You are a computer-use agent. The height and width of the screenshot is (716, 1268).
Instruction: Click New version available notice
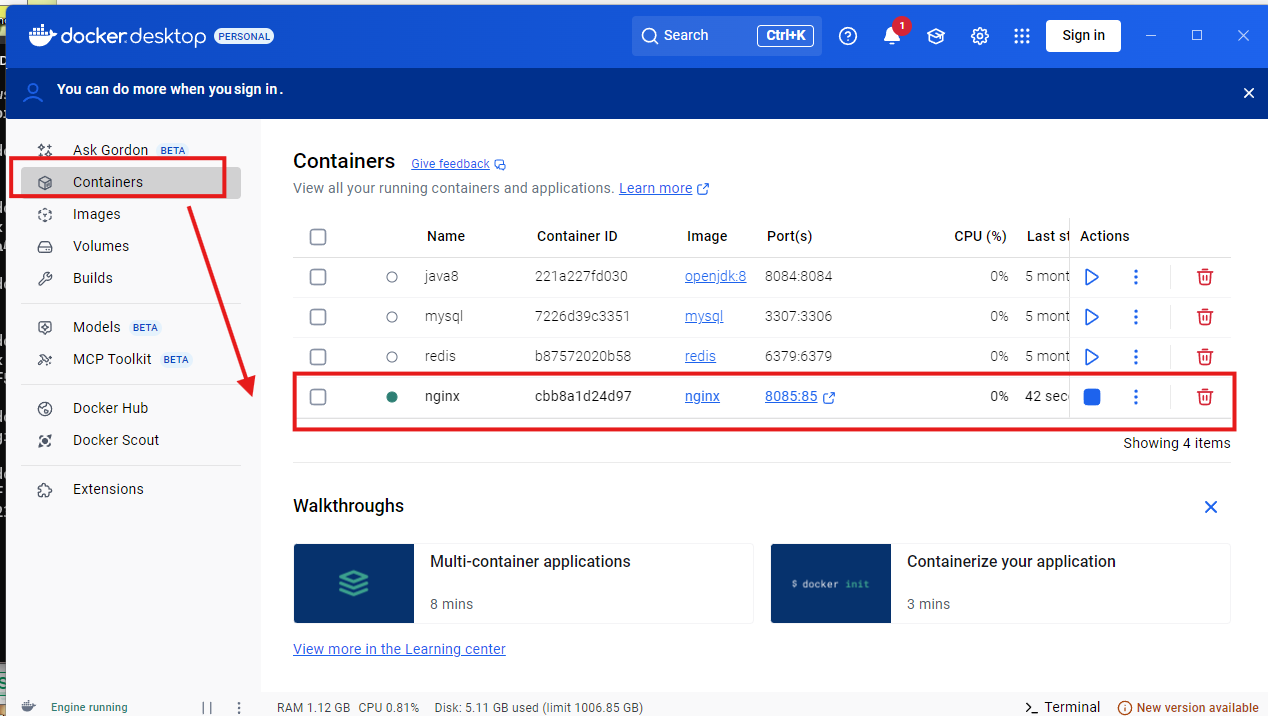[1188, 708]
